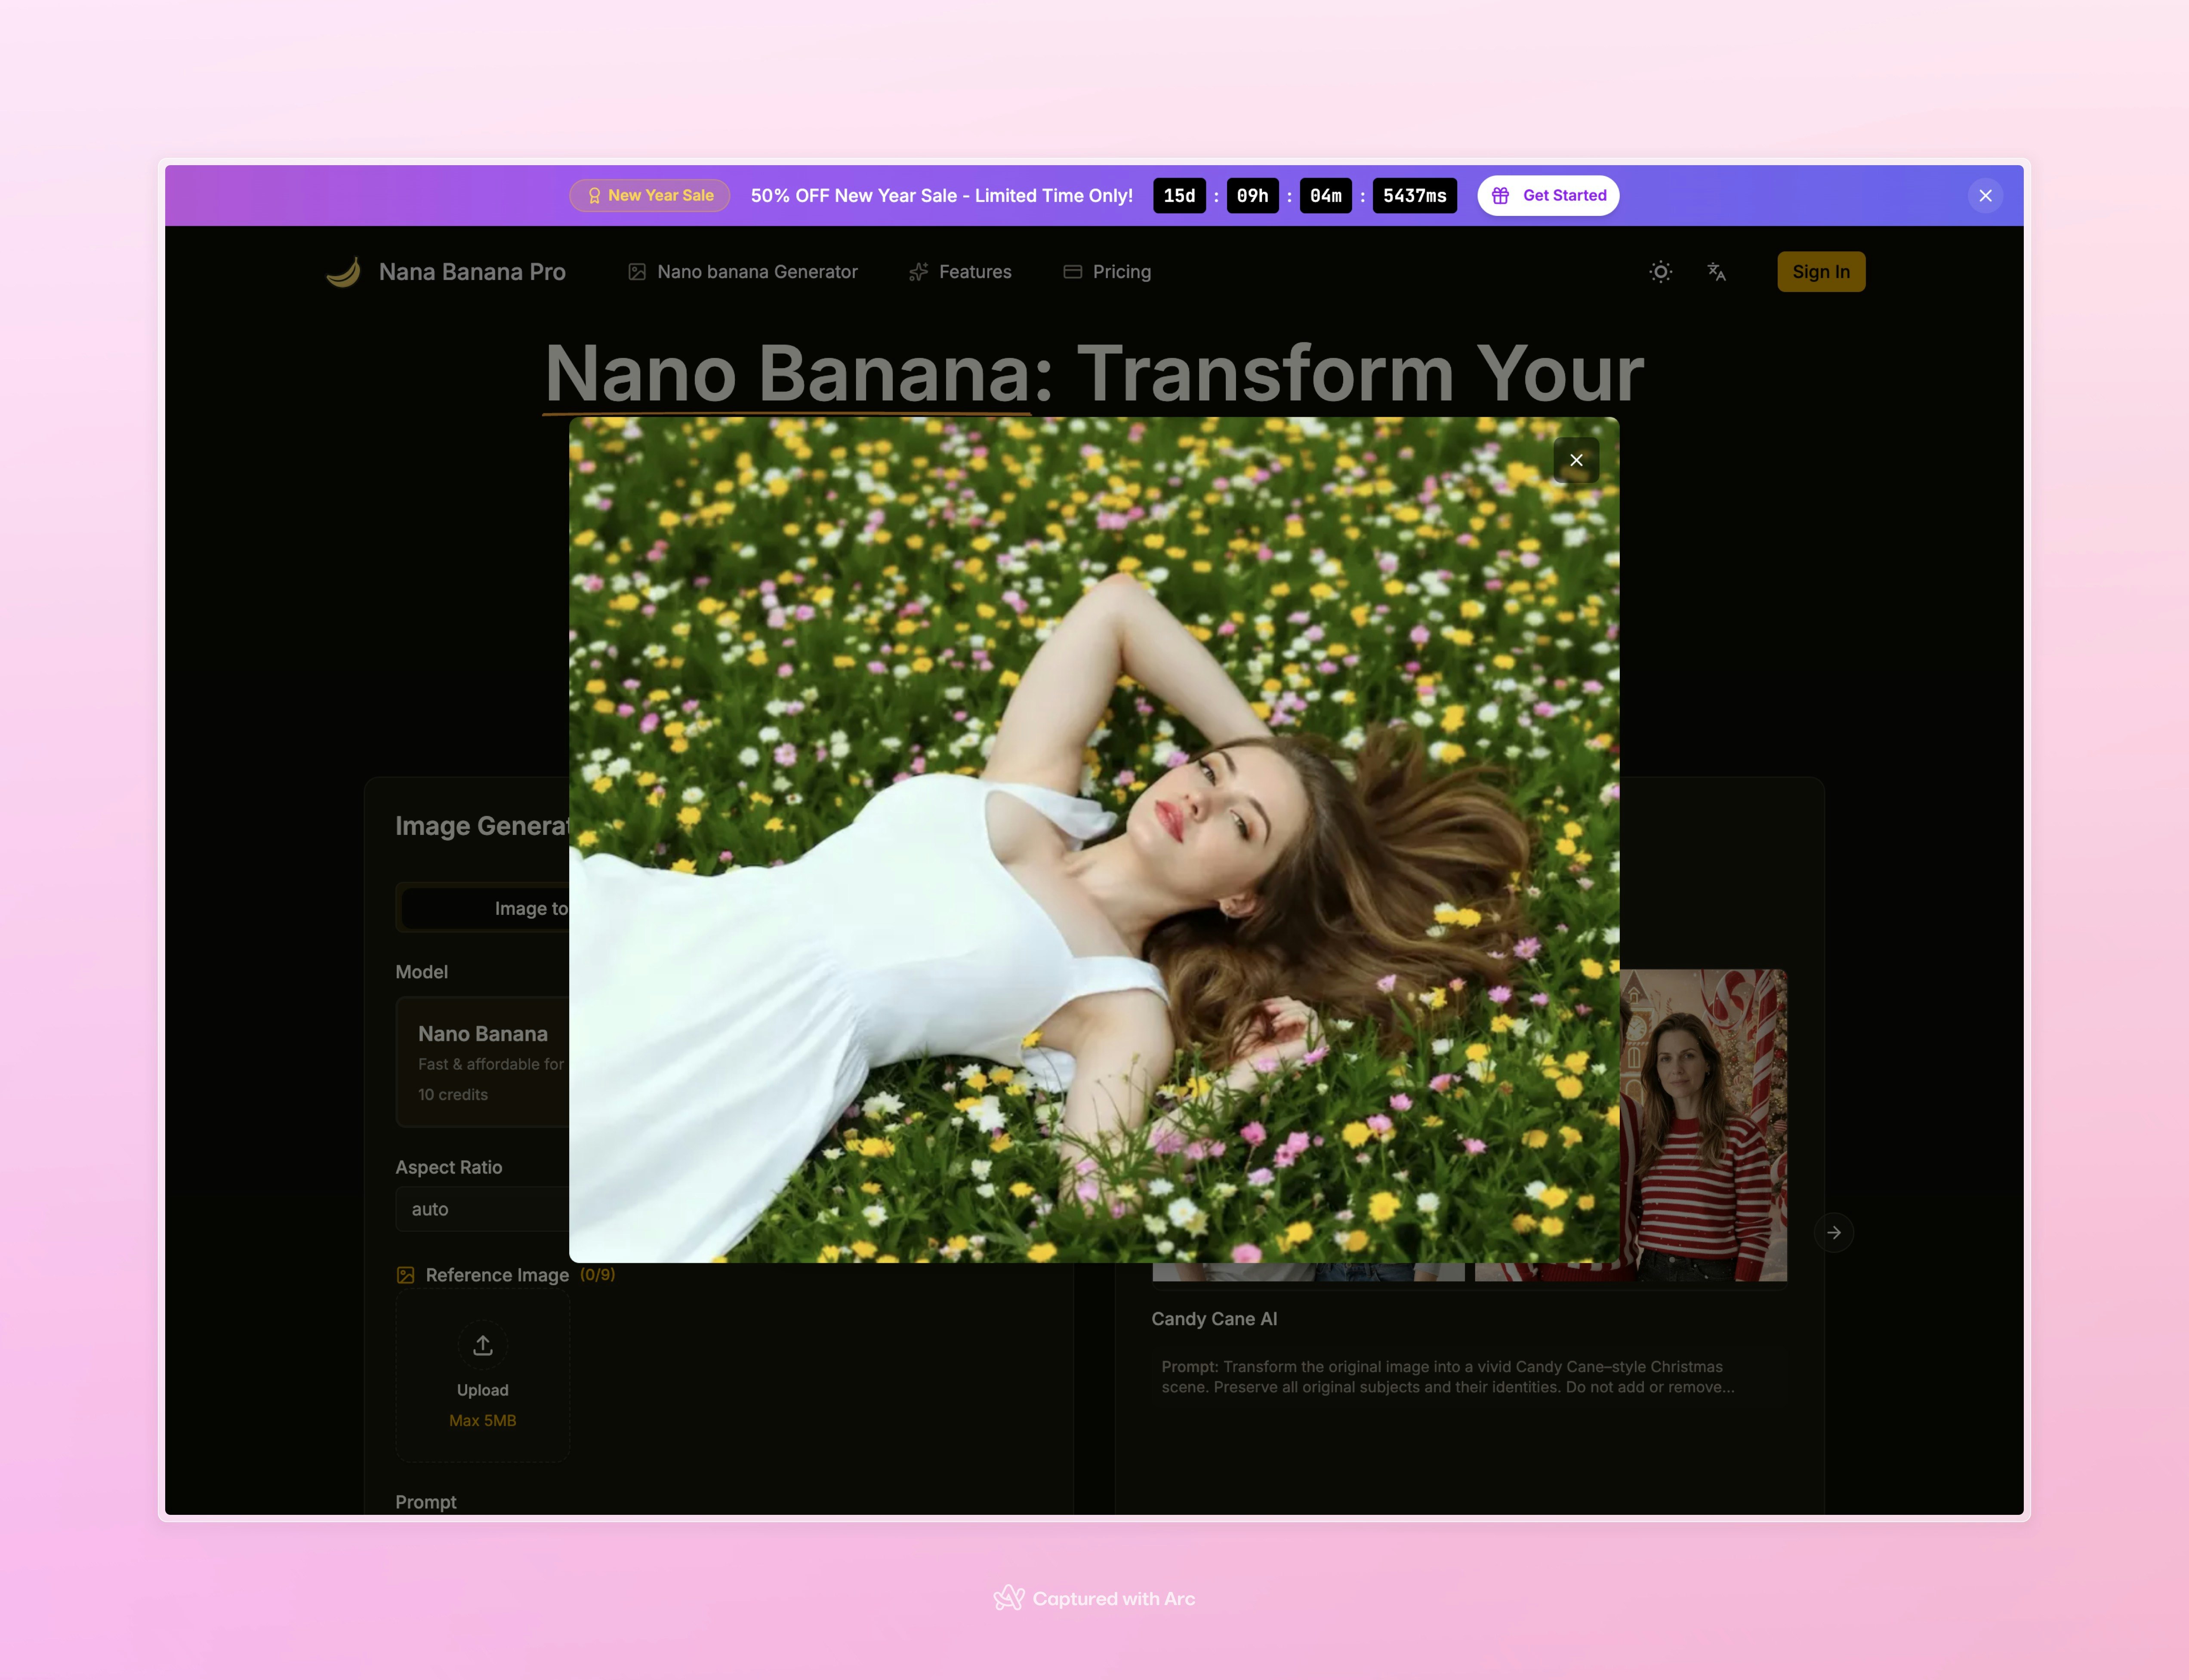Click the Reference Image label icon
This screenshot has width=2189, height=1680.
(405, 1275)
